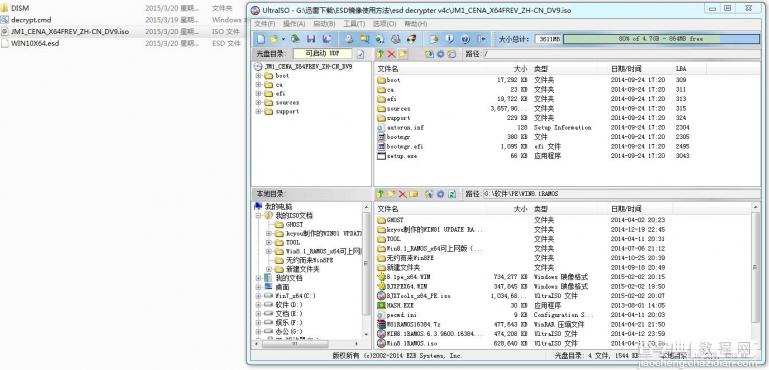Open the 选项(O) menu
This screenshot has width=769, height=370.
click(384, 24)
